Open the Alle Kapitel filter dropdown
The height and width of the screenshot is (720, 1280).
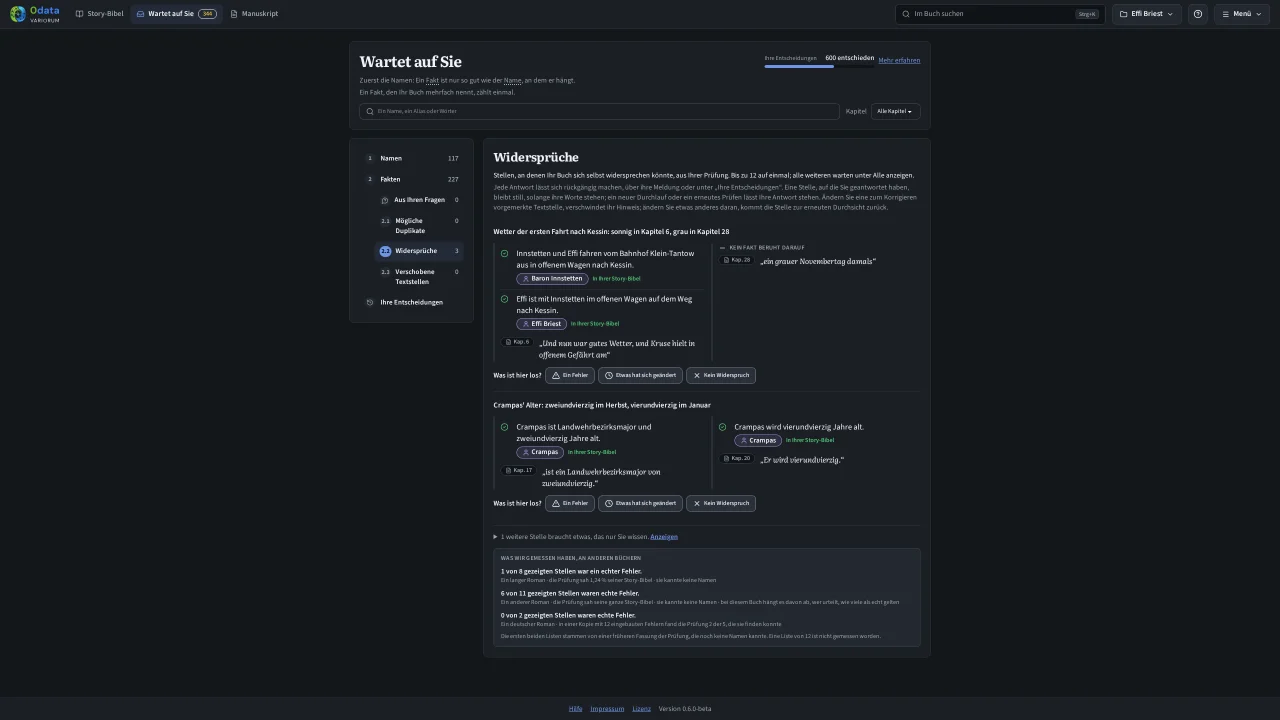point(895,111)
